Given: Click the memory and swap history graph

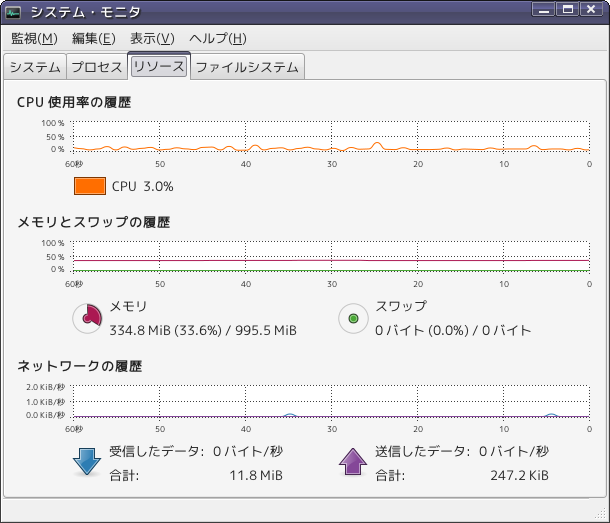Looking at the screenshot, I should [331, 256].
